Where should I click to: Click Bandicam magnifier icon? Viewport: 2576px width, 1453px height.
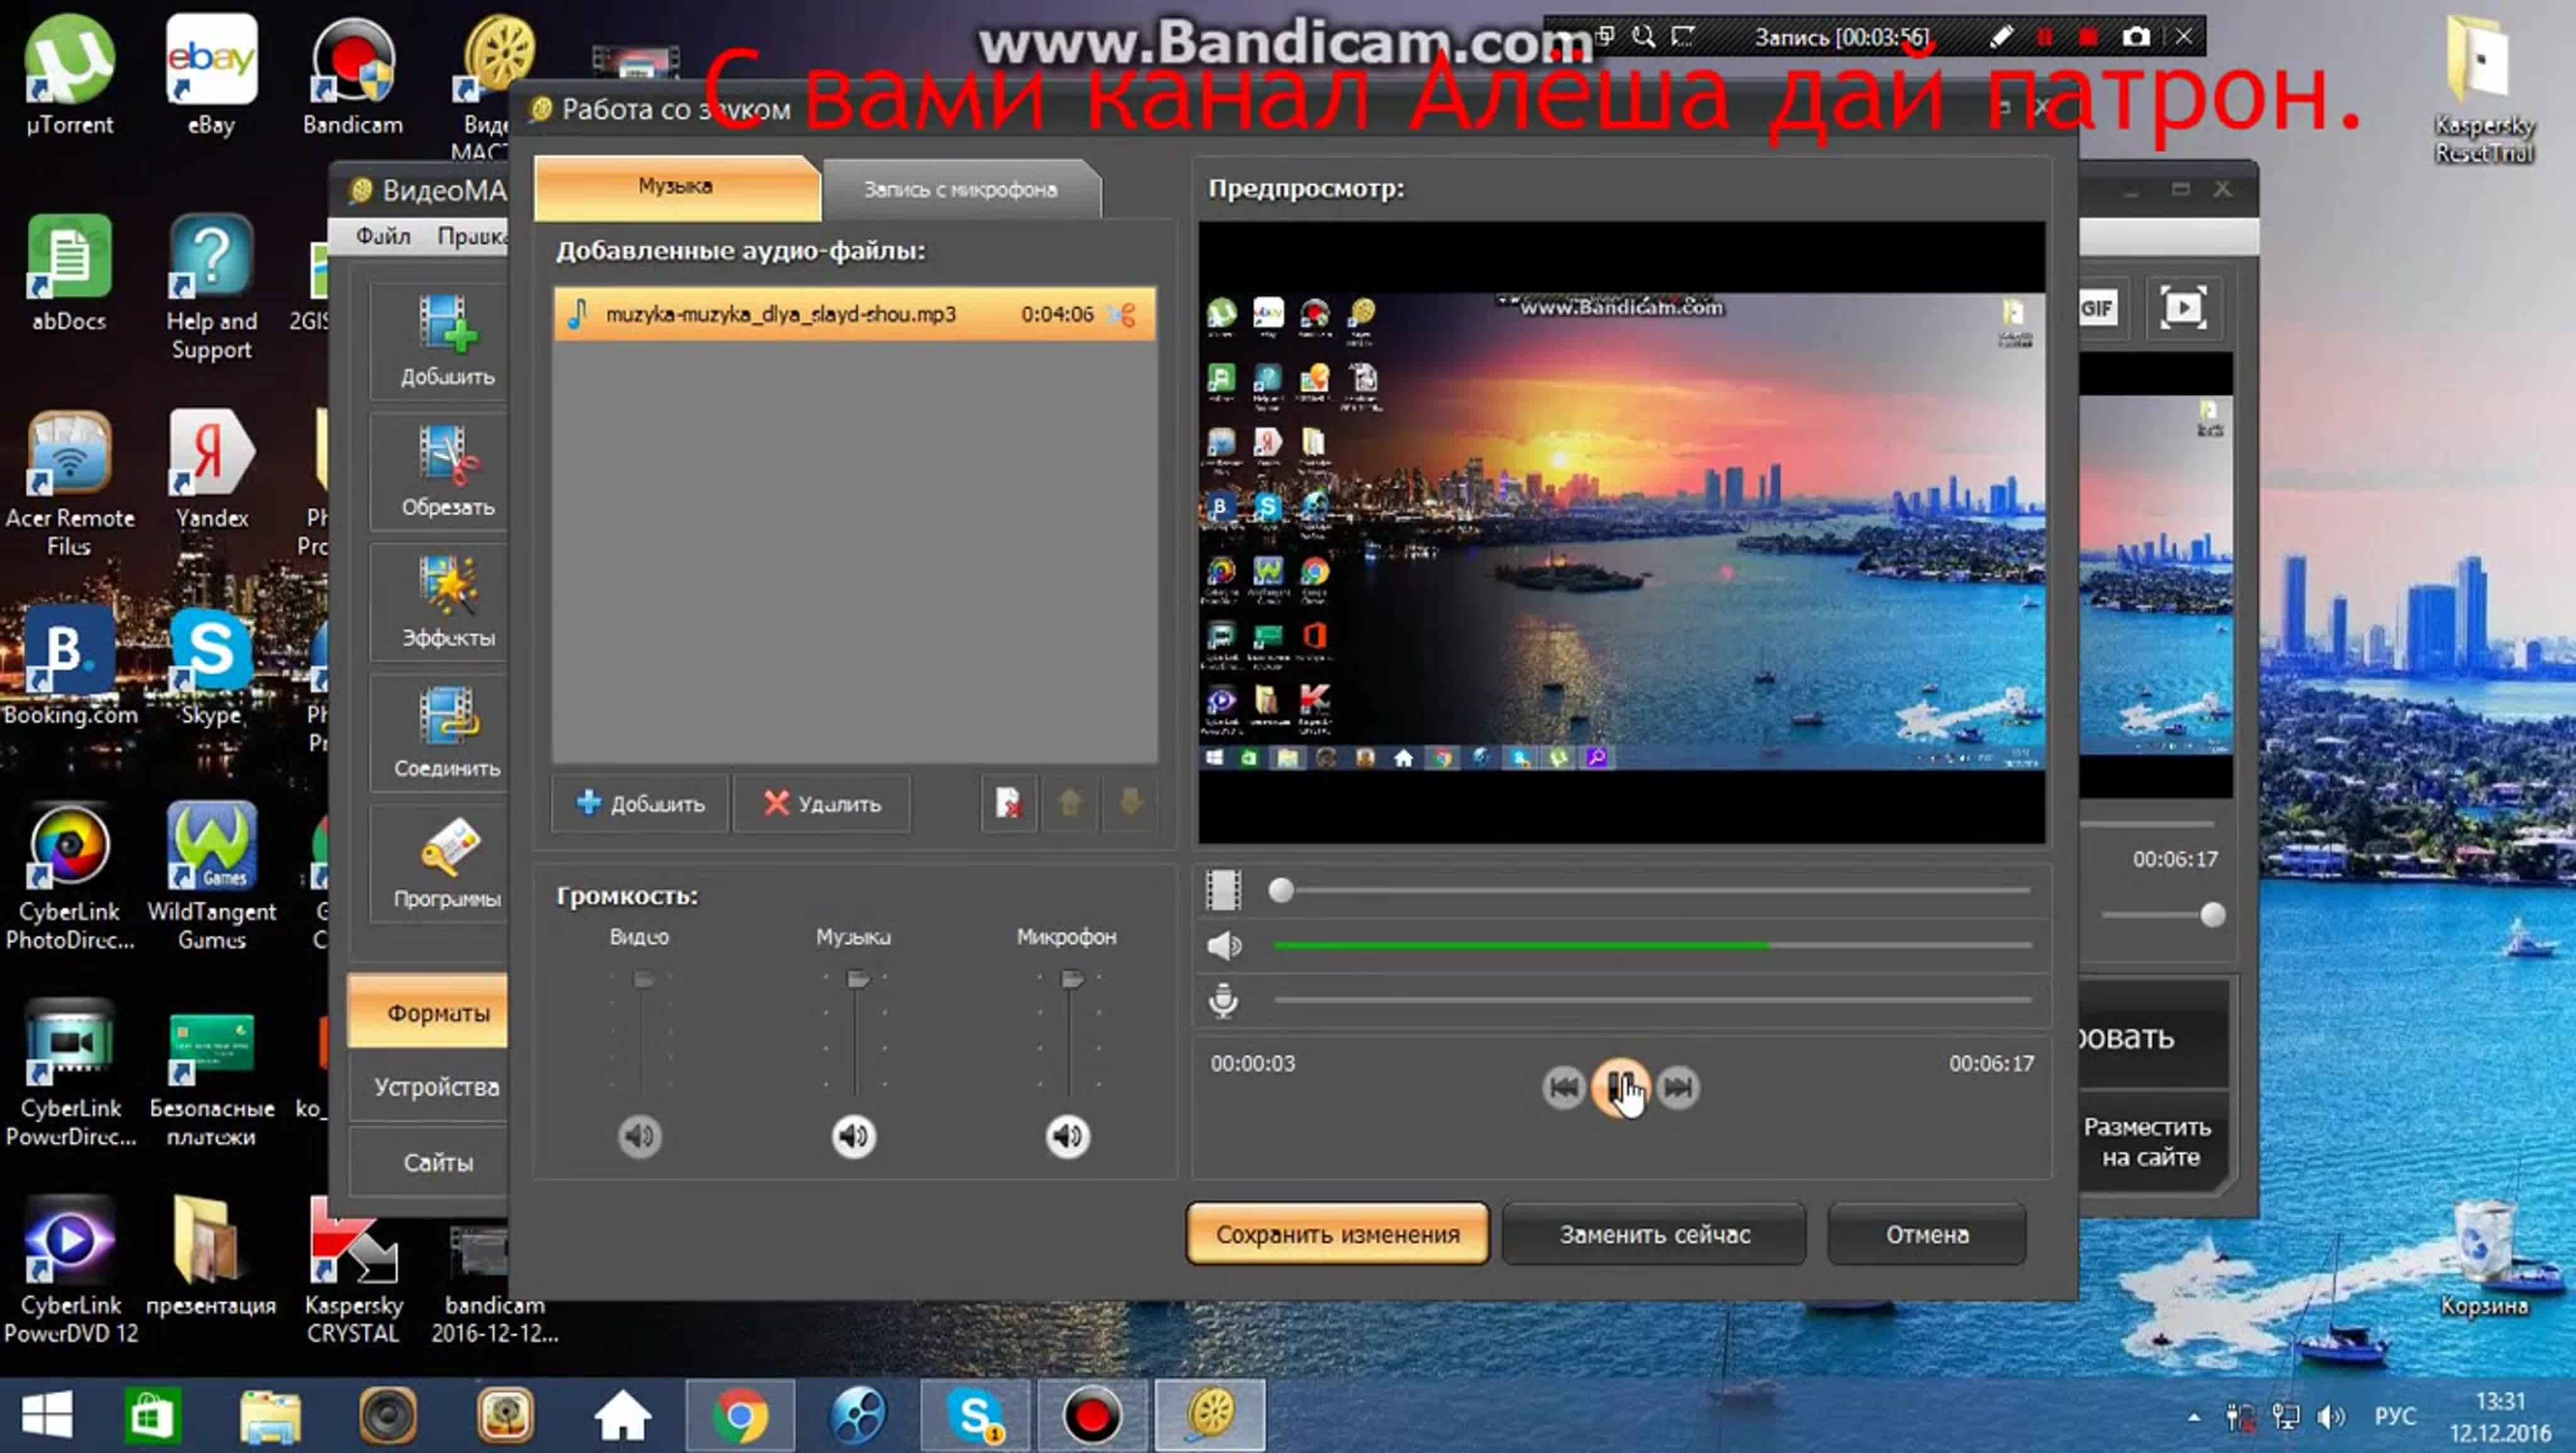tap(1643, 37)
